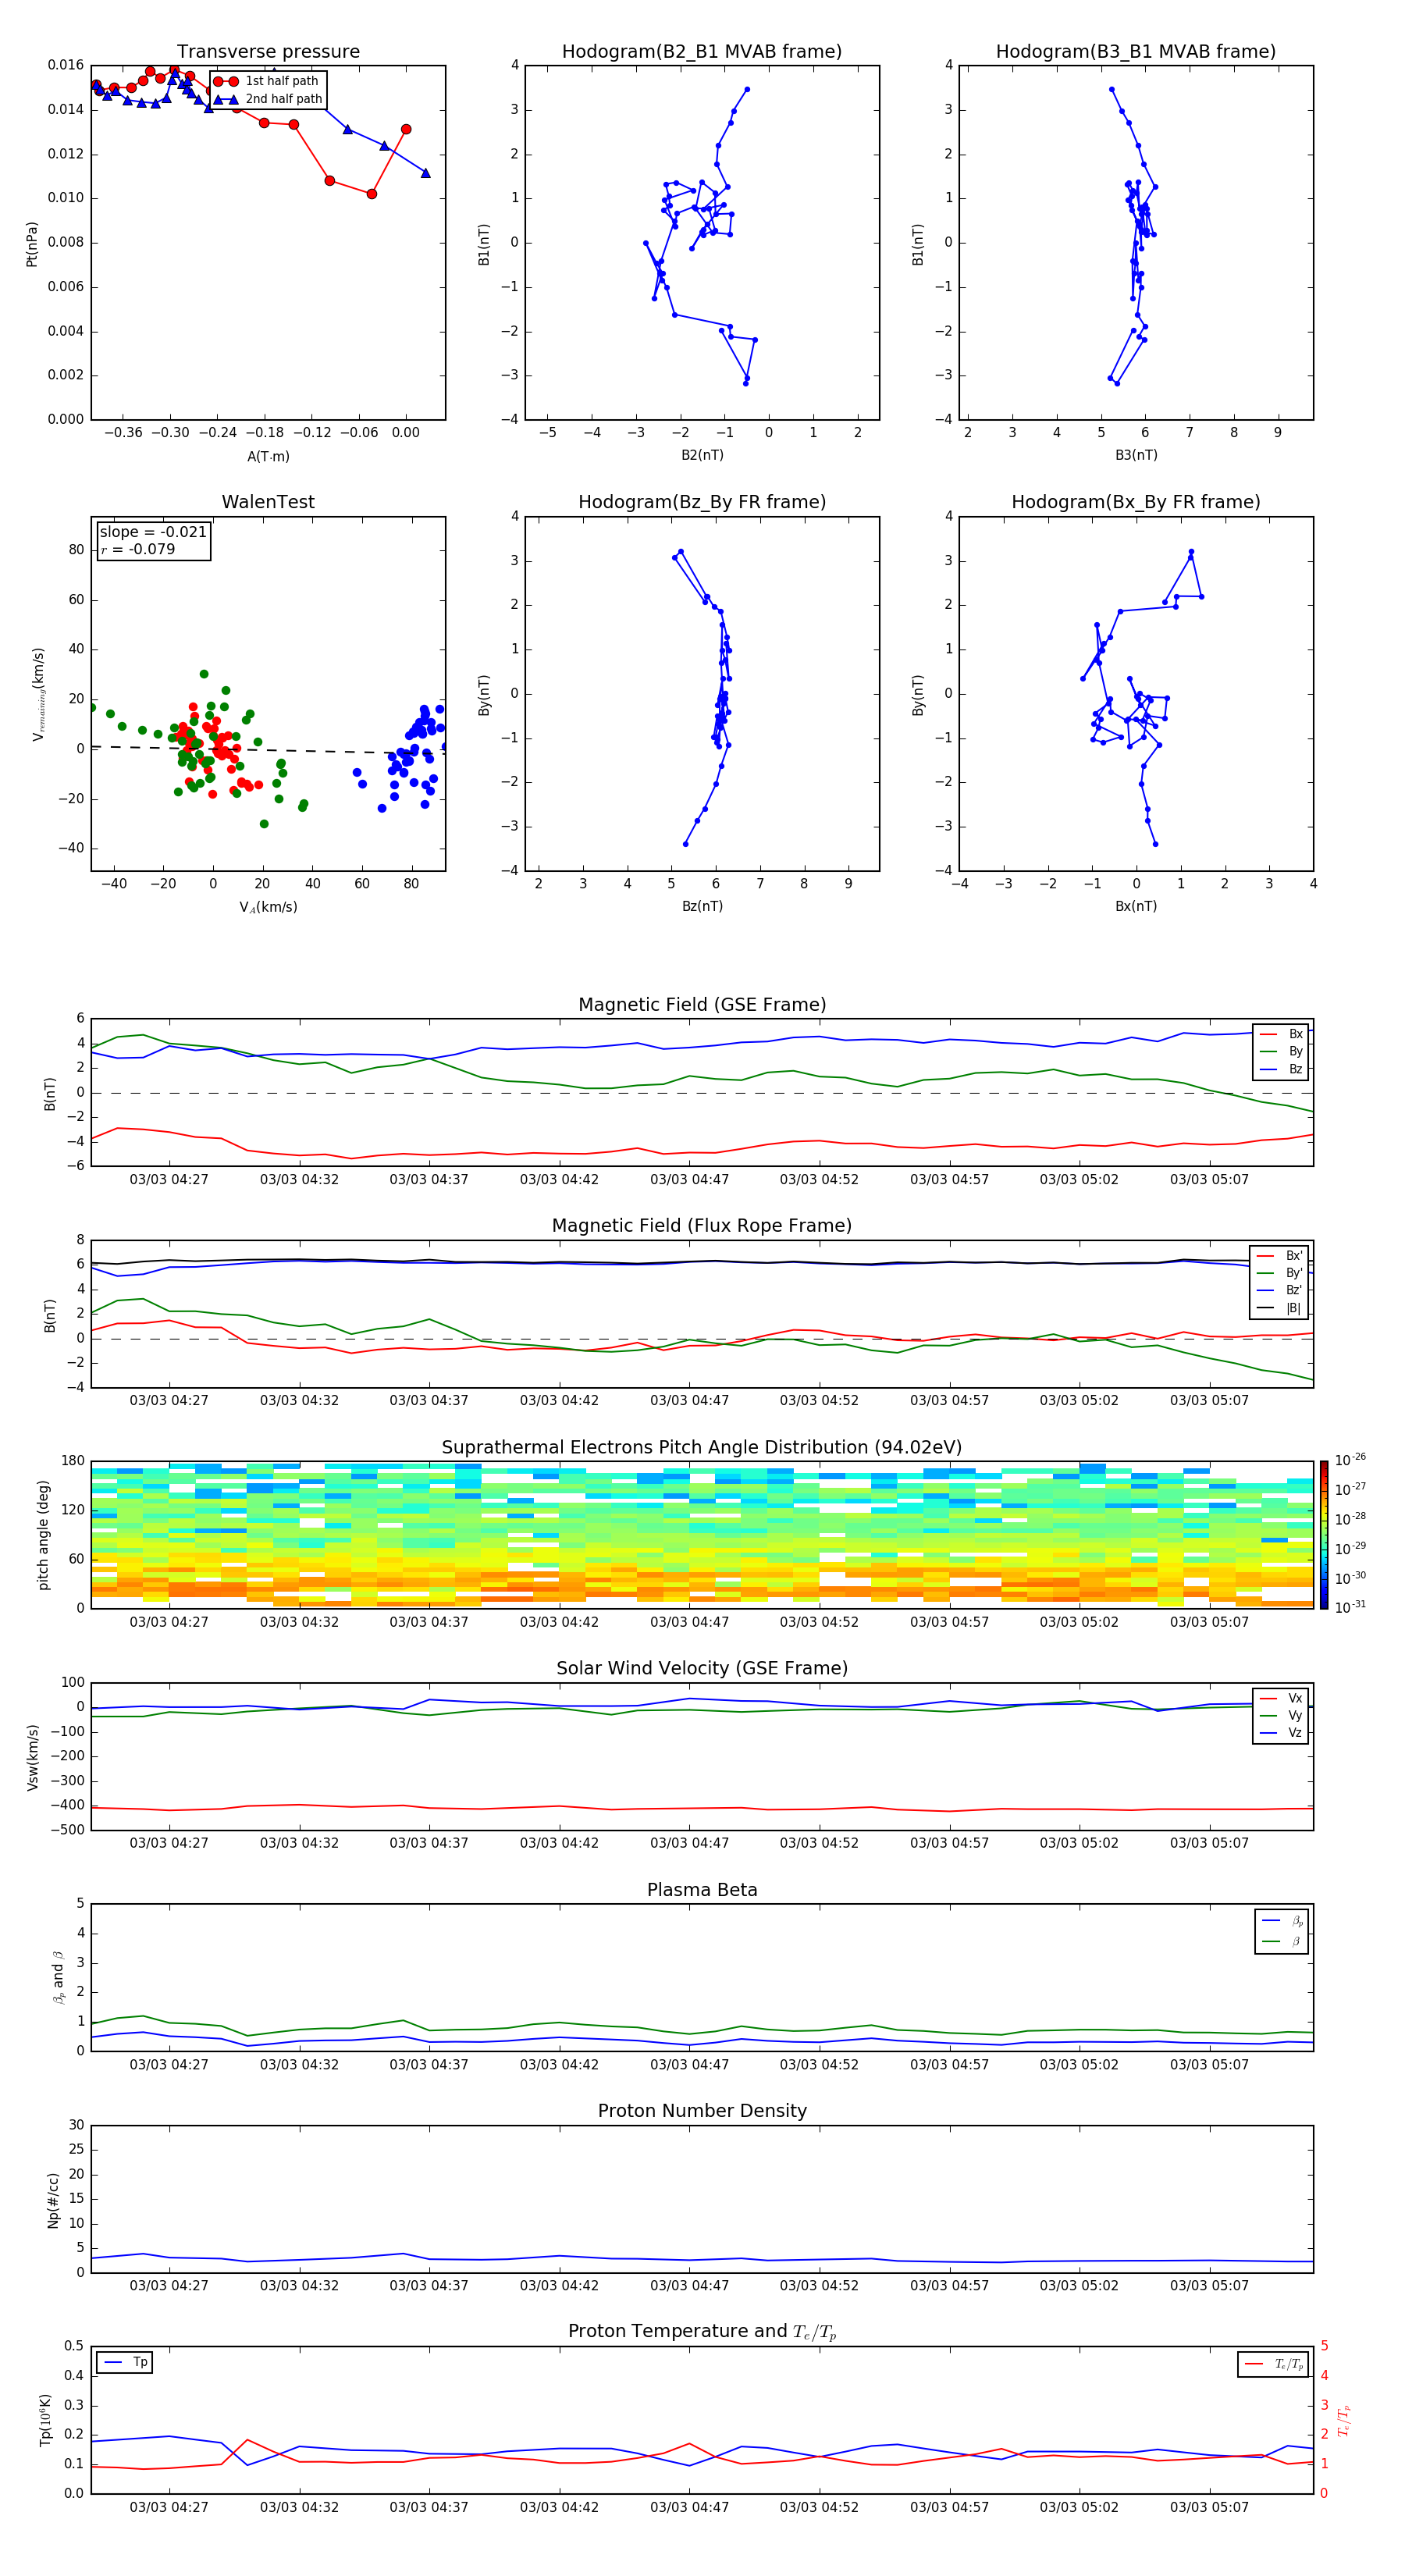This screenshot has height=2576, width=1405.
Task: Click the "βp and β" y-axis label
Action: point(58,1977)
